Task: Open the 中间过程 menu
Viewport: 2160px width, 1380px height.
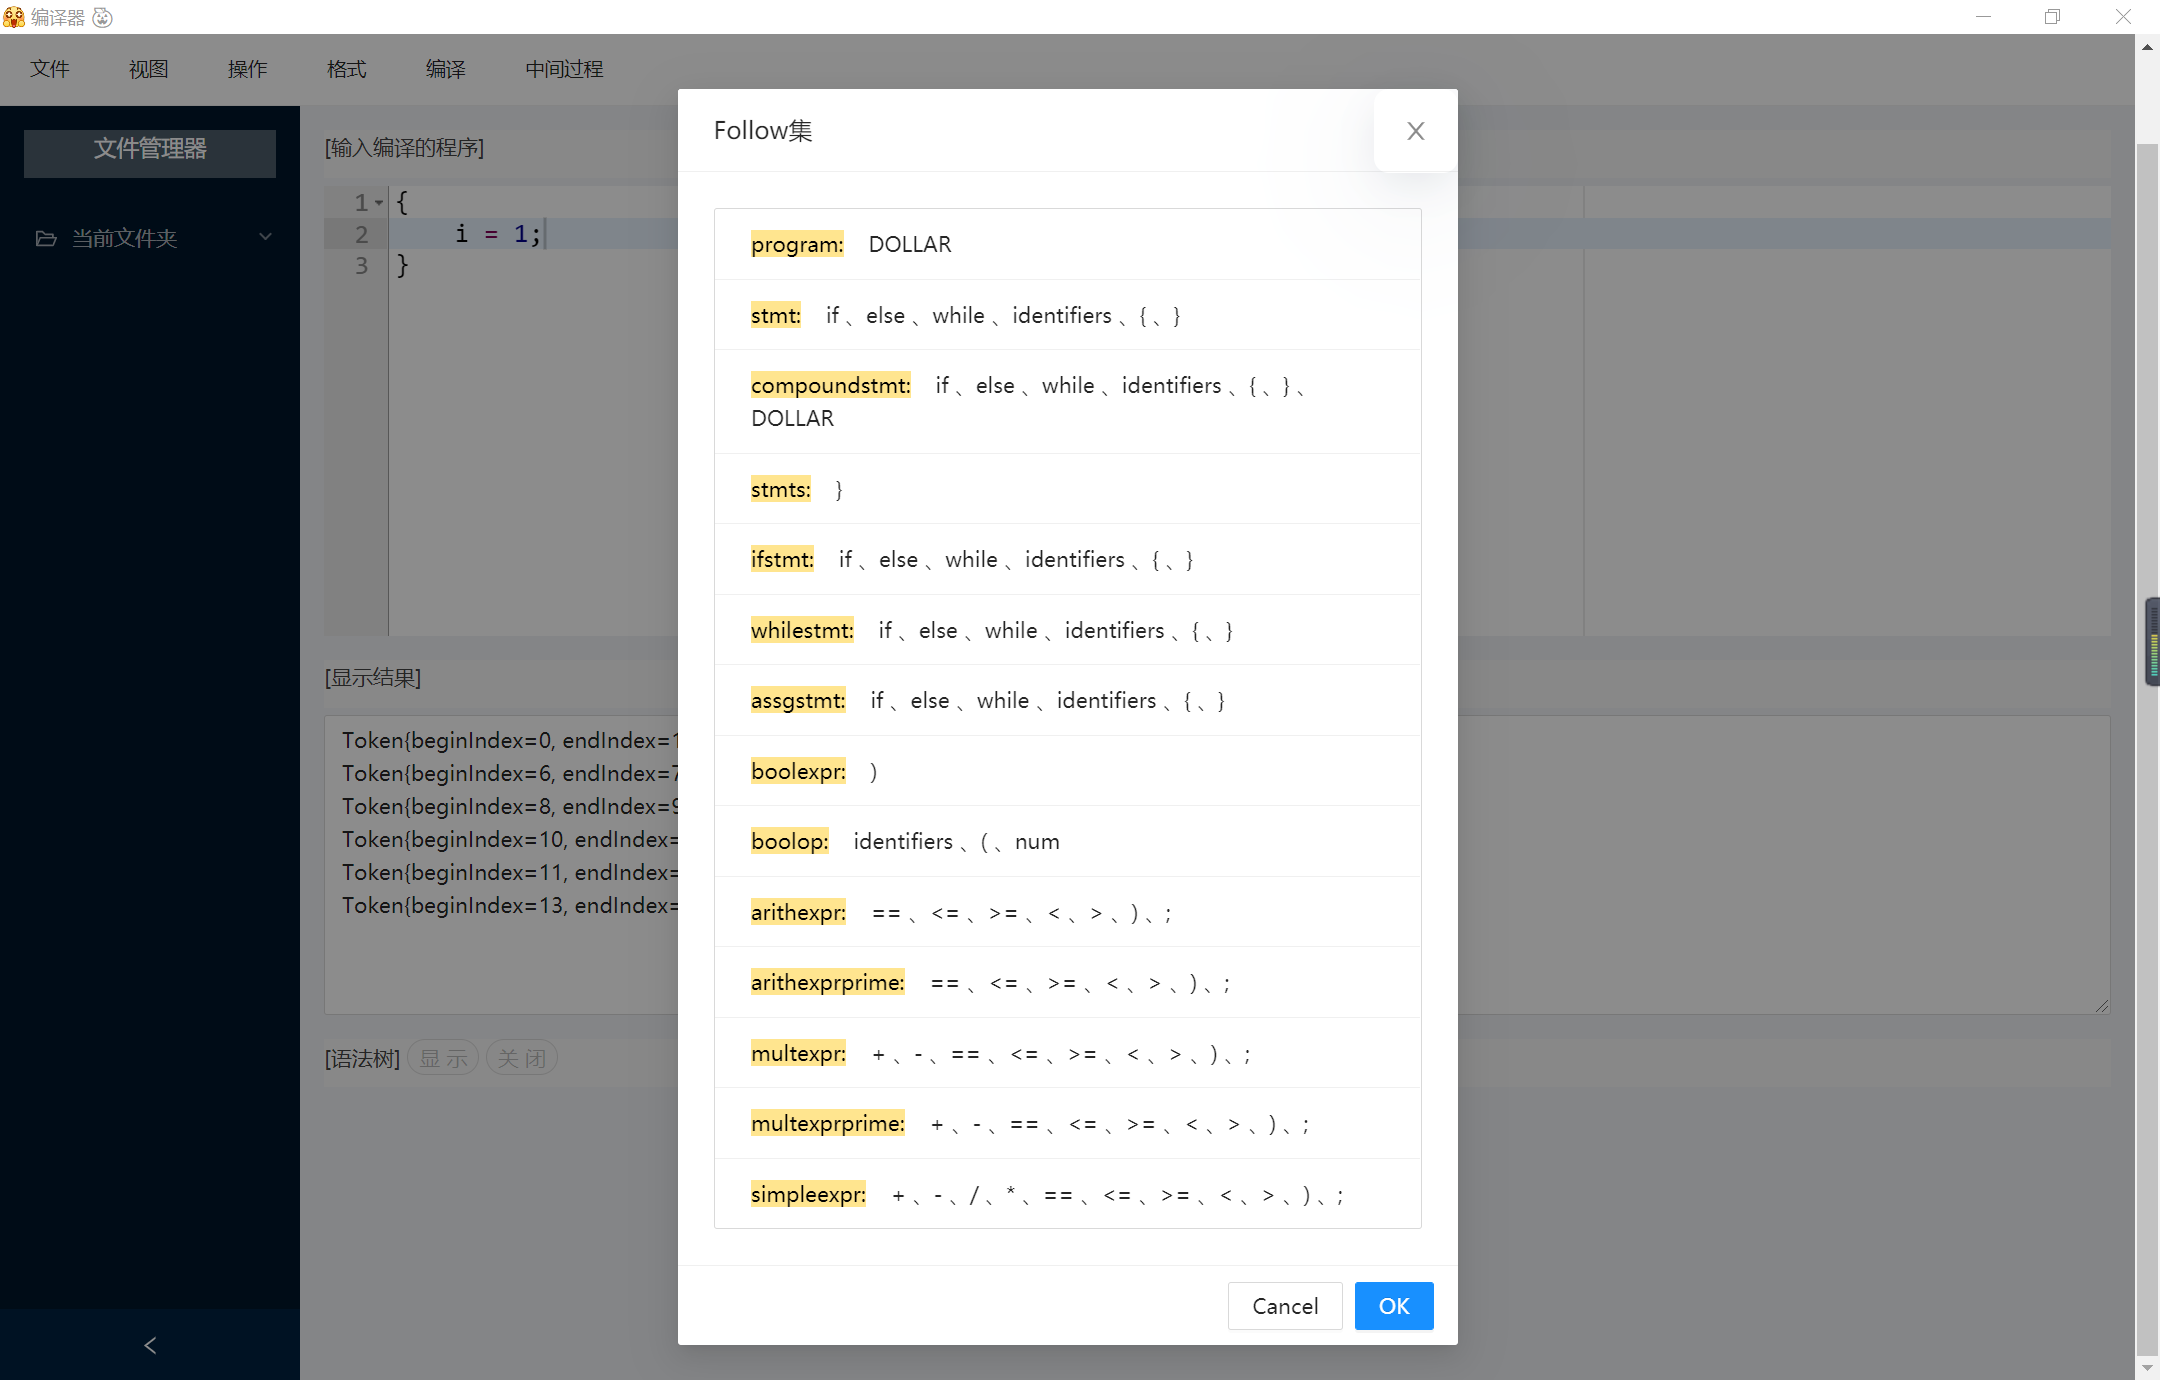Action: click(x=564, y=69)
